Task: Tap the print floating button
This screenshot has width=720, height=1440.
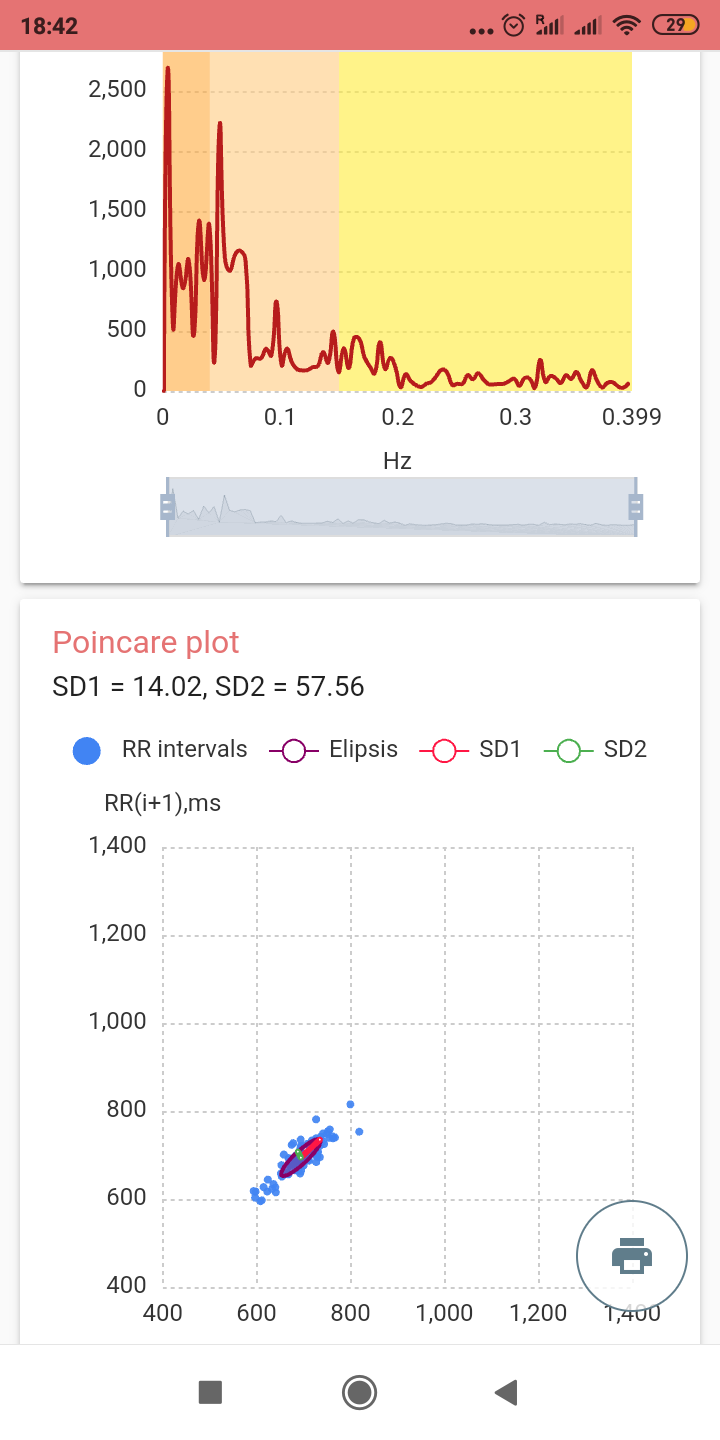Action: point(632,1255)
